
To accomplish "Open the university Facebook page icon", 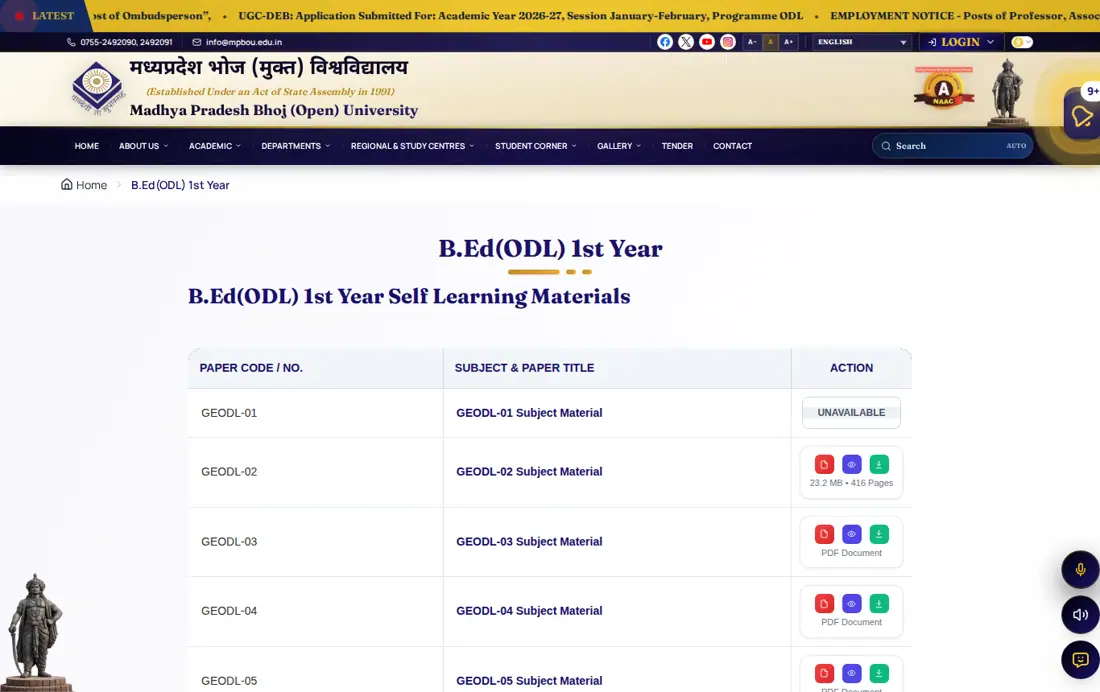I will click(x=664, y=42).
